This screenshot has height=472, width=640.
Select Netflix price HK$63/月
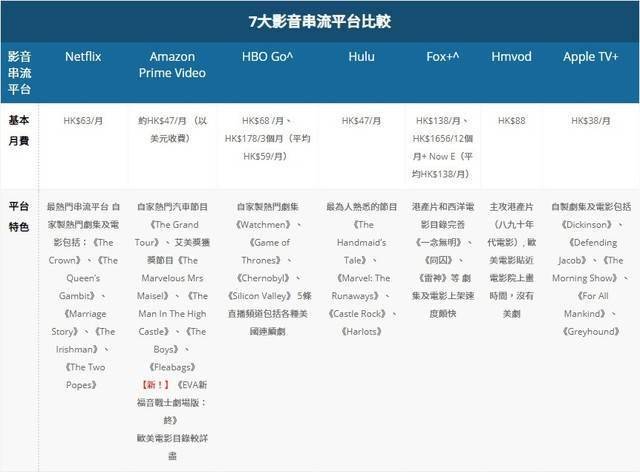[x=83, y=121]
